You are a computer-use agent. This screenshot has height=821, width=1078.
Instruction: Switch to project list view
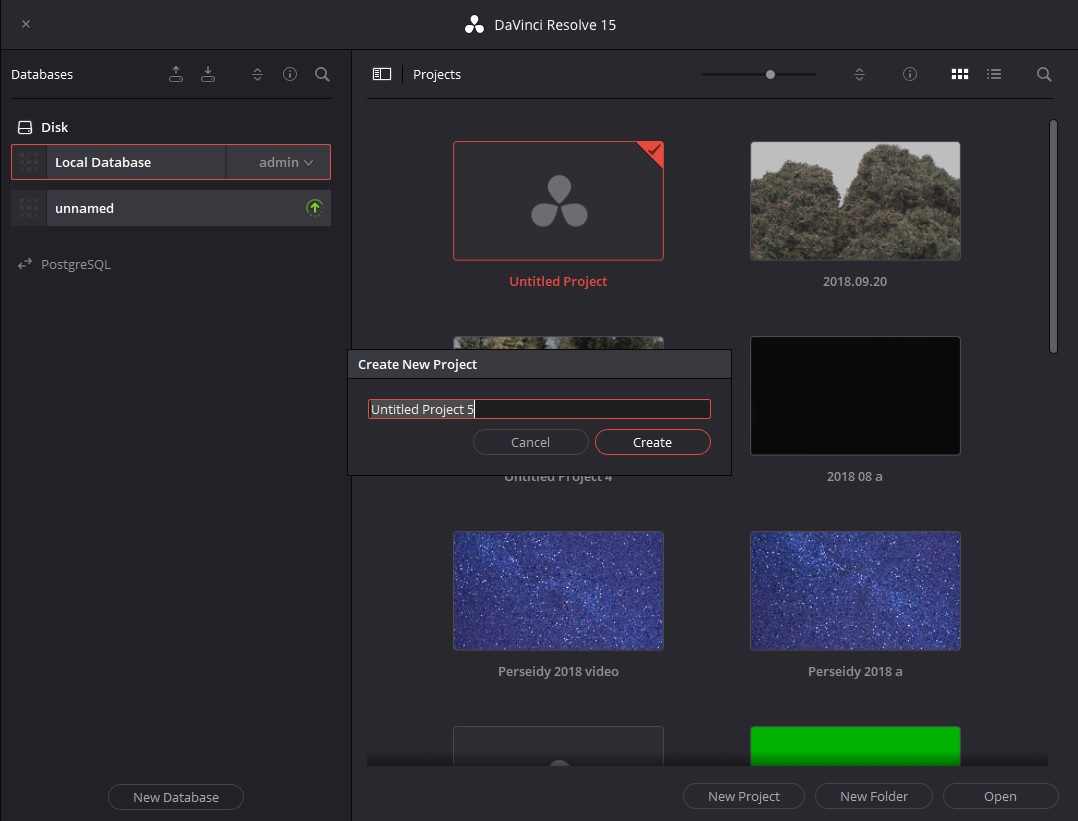[x=994, y=74]
